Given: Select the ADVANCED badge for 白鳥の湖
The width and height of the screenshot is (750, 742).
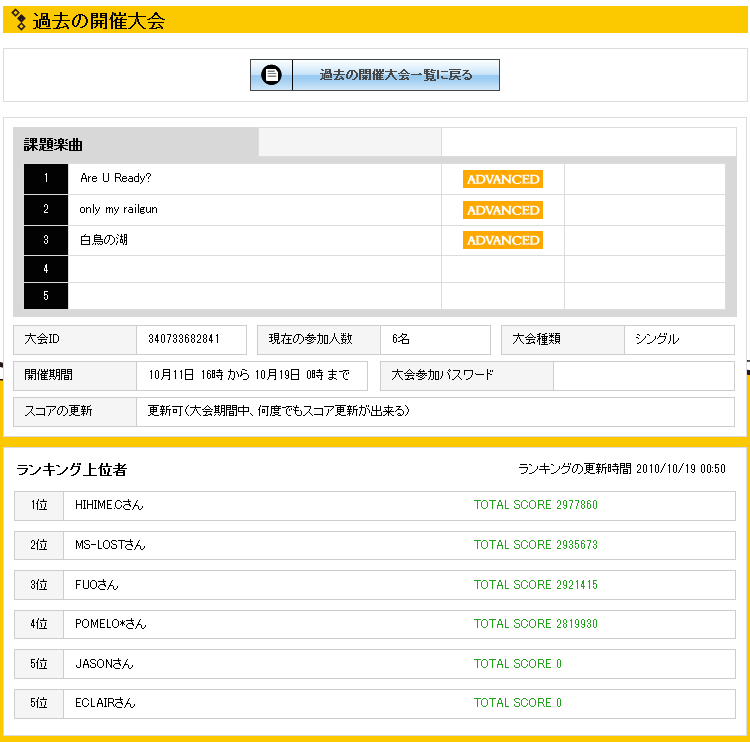Looking at the screenshot, I should coord(503,240).
